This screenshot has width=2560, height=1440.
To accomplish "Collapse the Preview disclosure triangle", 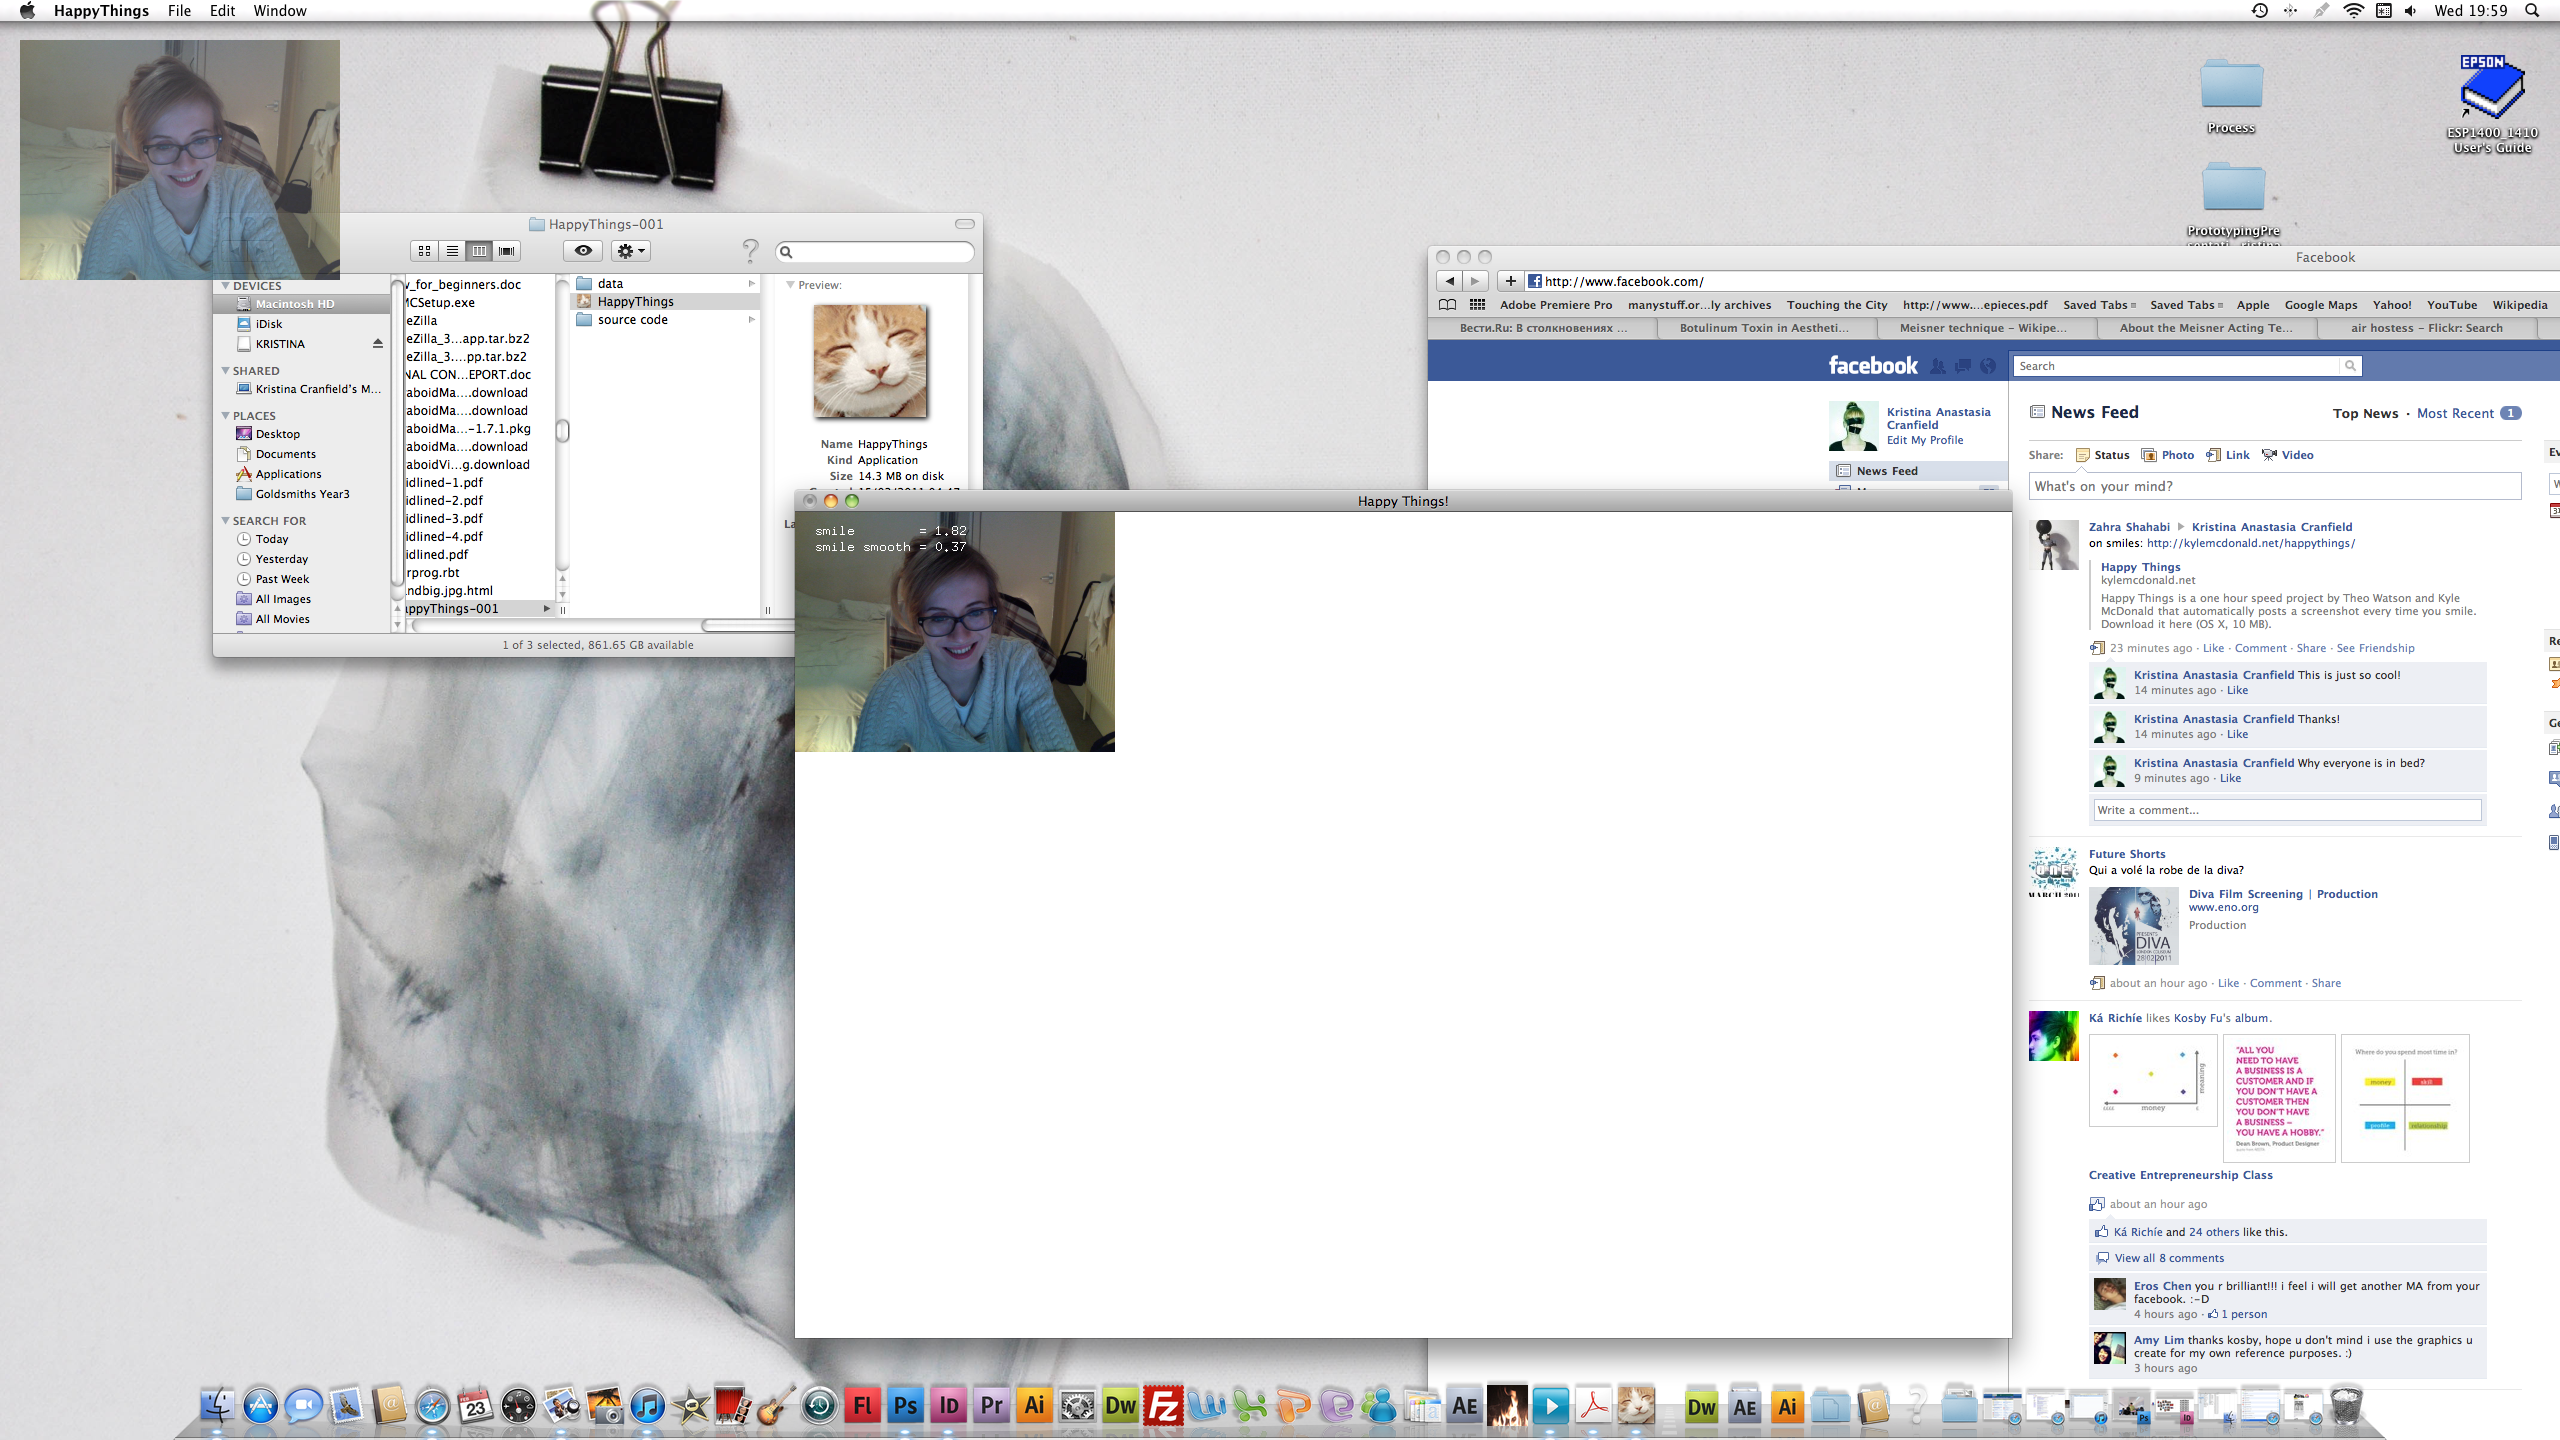I will [x=790, y=285].
